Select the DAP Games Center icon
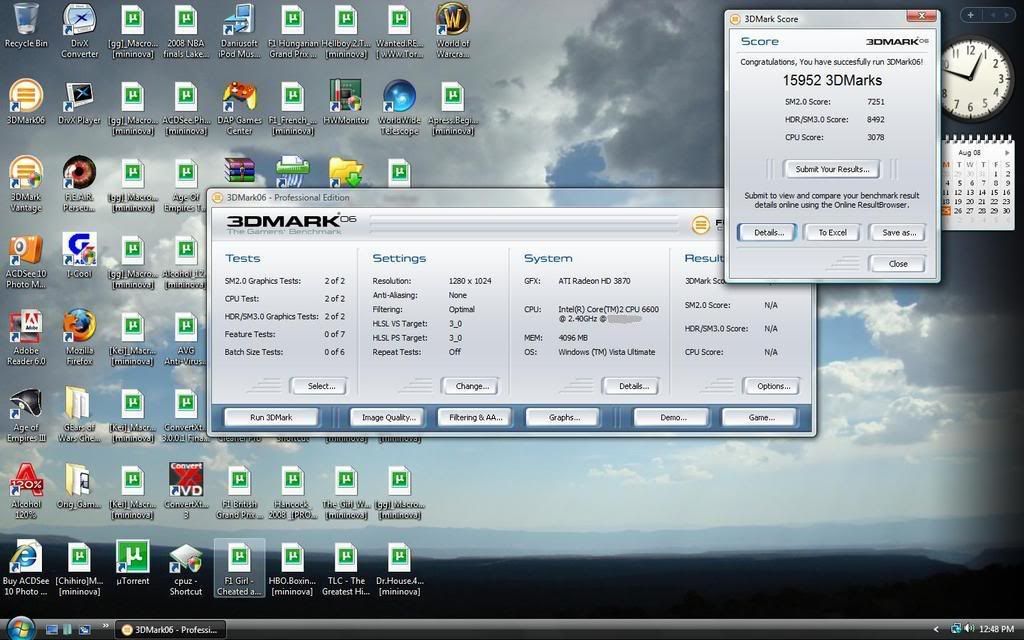1024x640 pixels. pyautogui.click(x=239, y=108)
